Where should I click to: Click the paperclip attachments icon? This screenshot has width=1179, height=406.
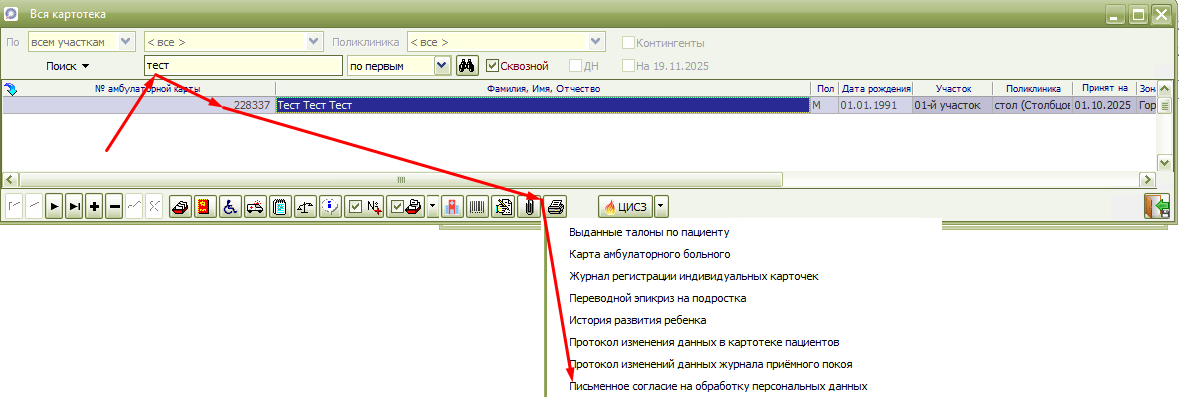(x=531, y=207)
